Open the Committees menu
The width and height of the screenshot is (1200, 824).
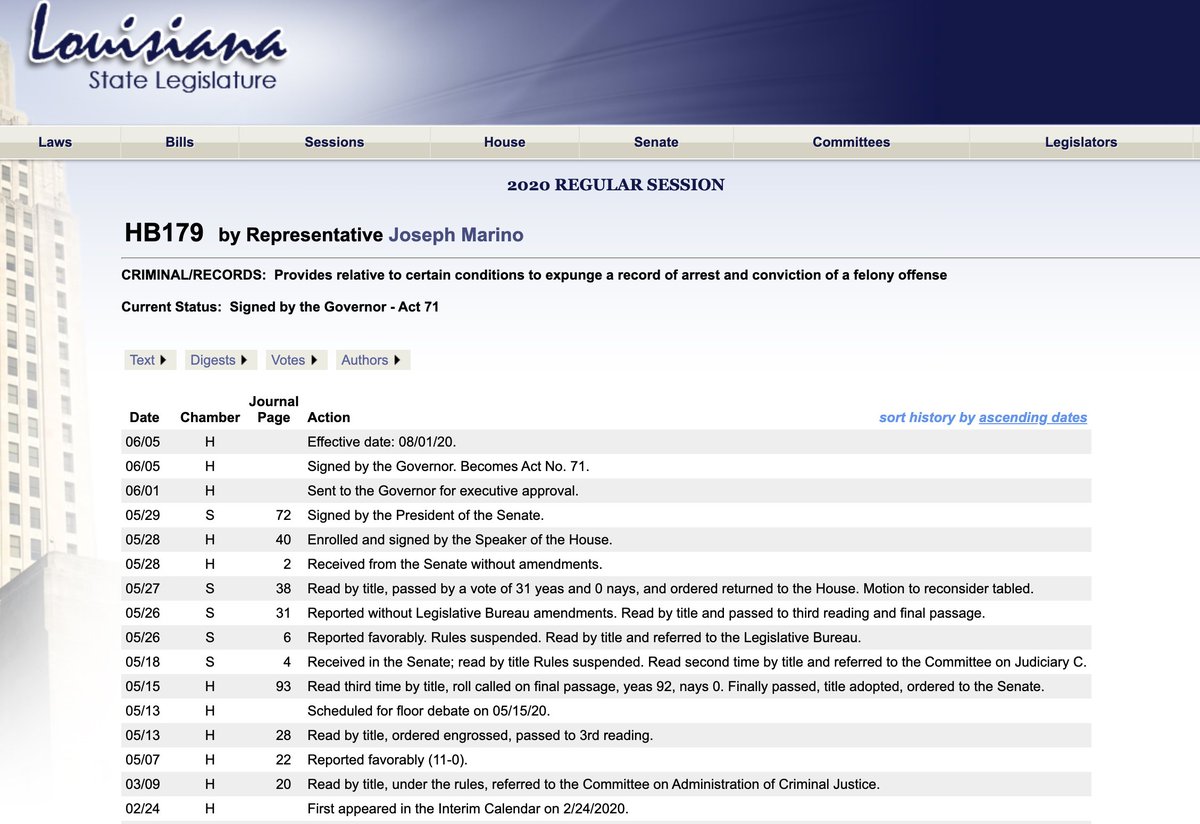coord(851,142)
